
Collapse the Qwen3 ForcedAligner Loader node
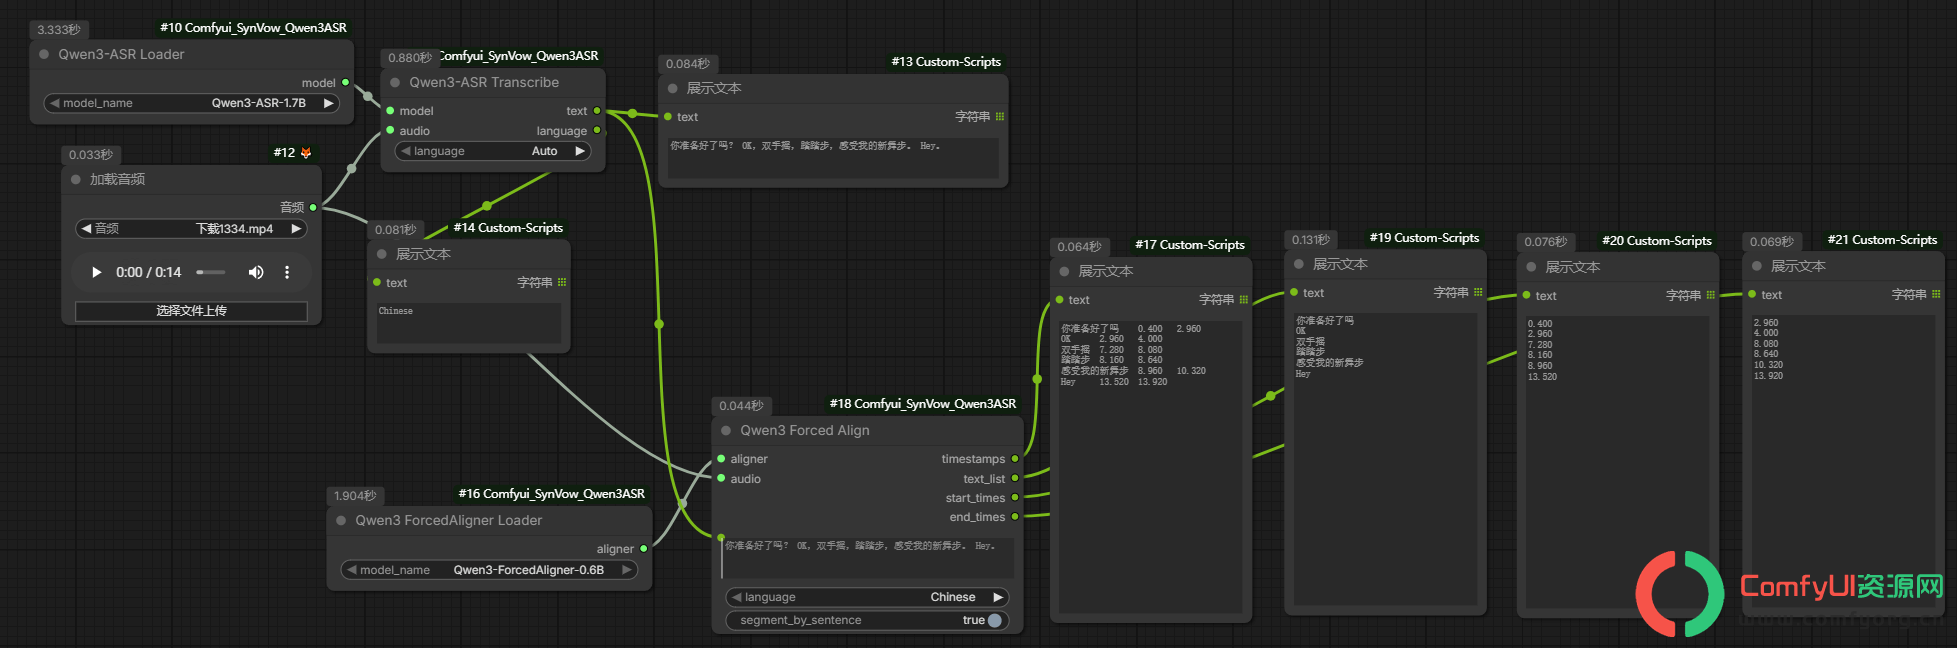pyautogui.click(x=341, y=520)
